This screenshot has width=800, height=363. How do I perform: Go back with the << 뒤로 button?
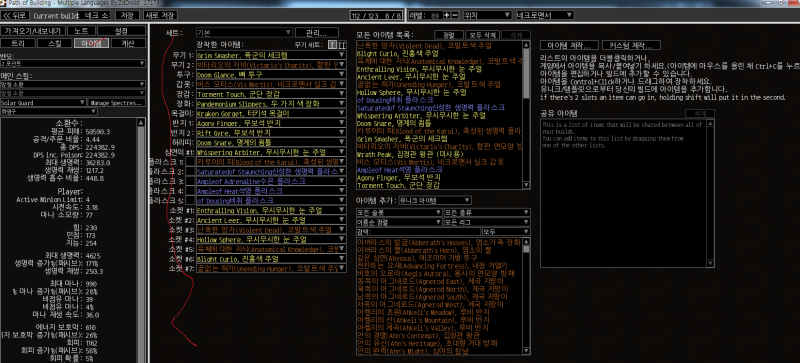coord(16,15)
